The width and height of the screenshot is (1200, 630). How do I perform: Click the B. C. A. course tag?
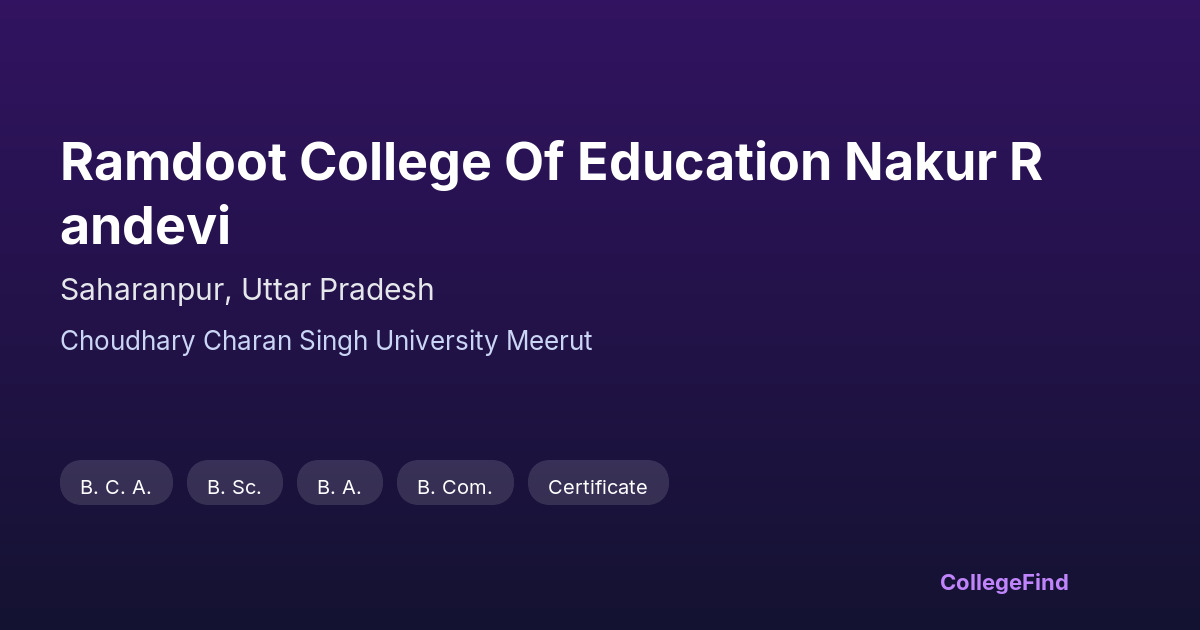point(116,487)
